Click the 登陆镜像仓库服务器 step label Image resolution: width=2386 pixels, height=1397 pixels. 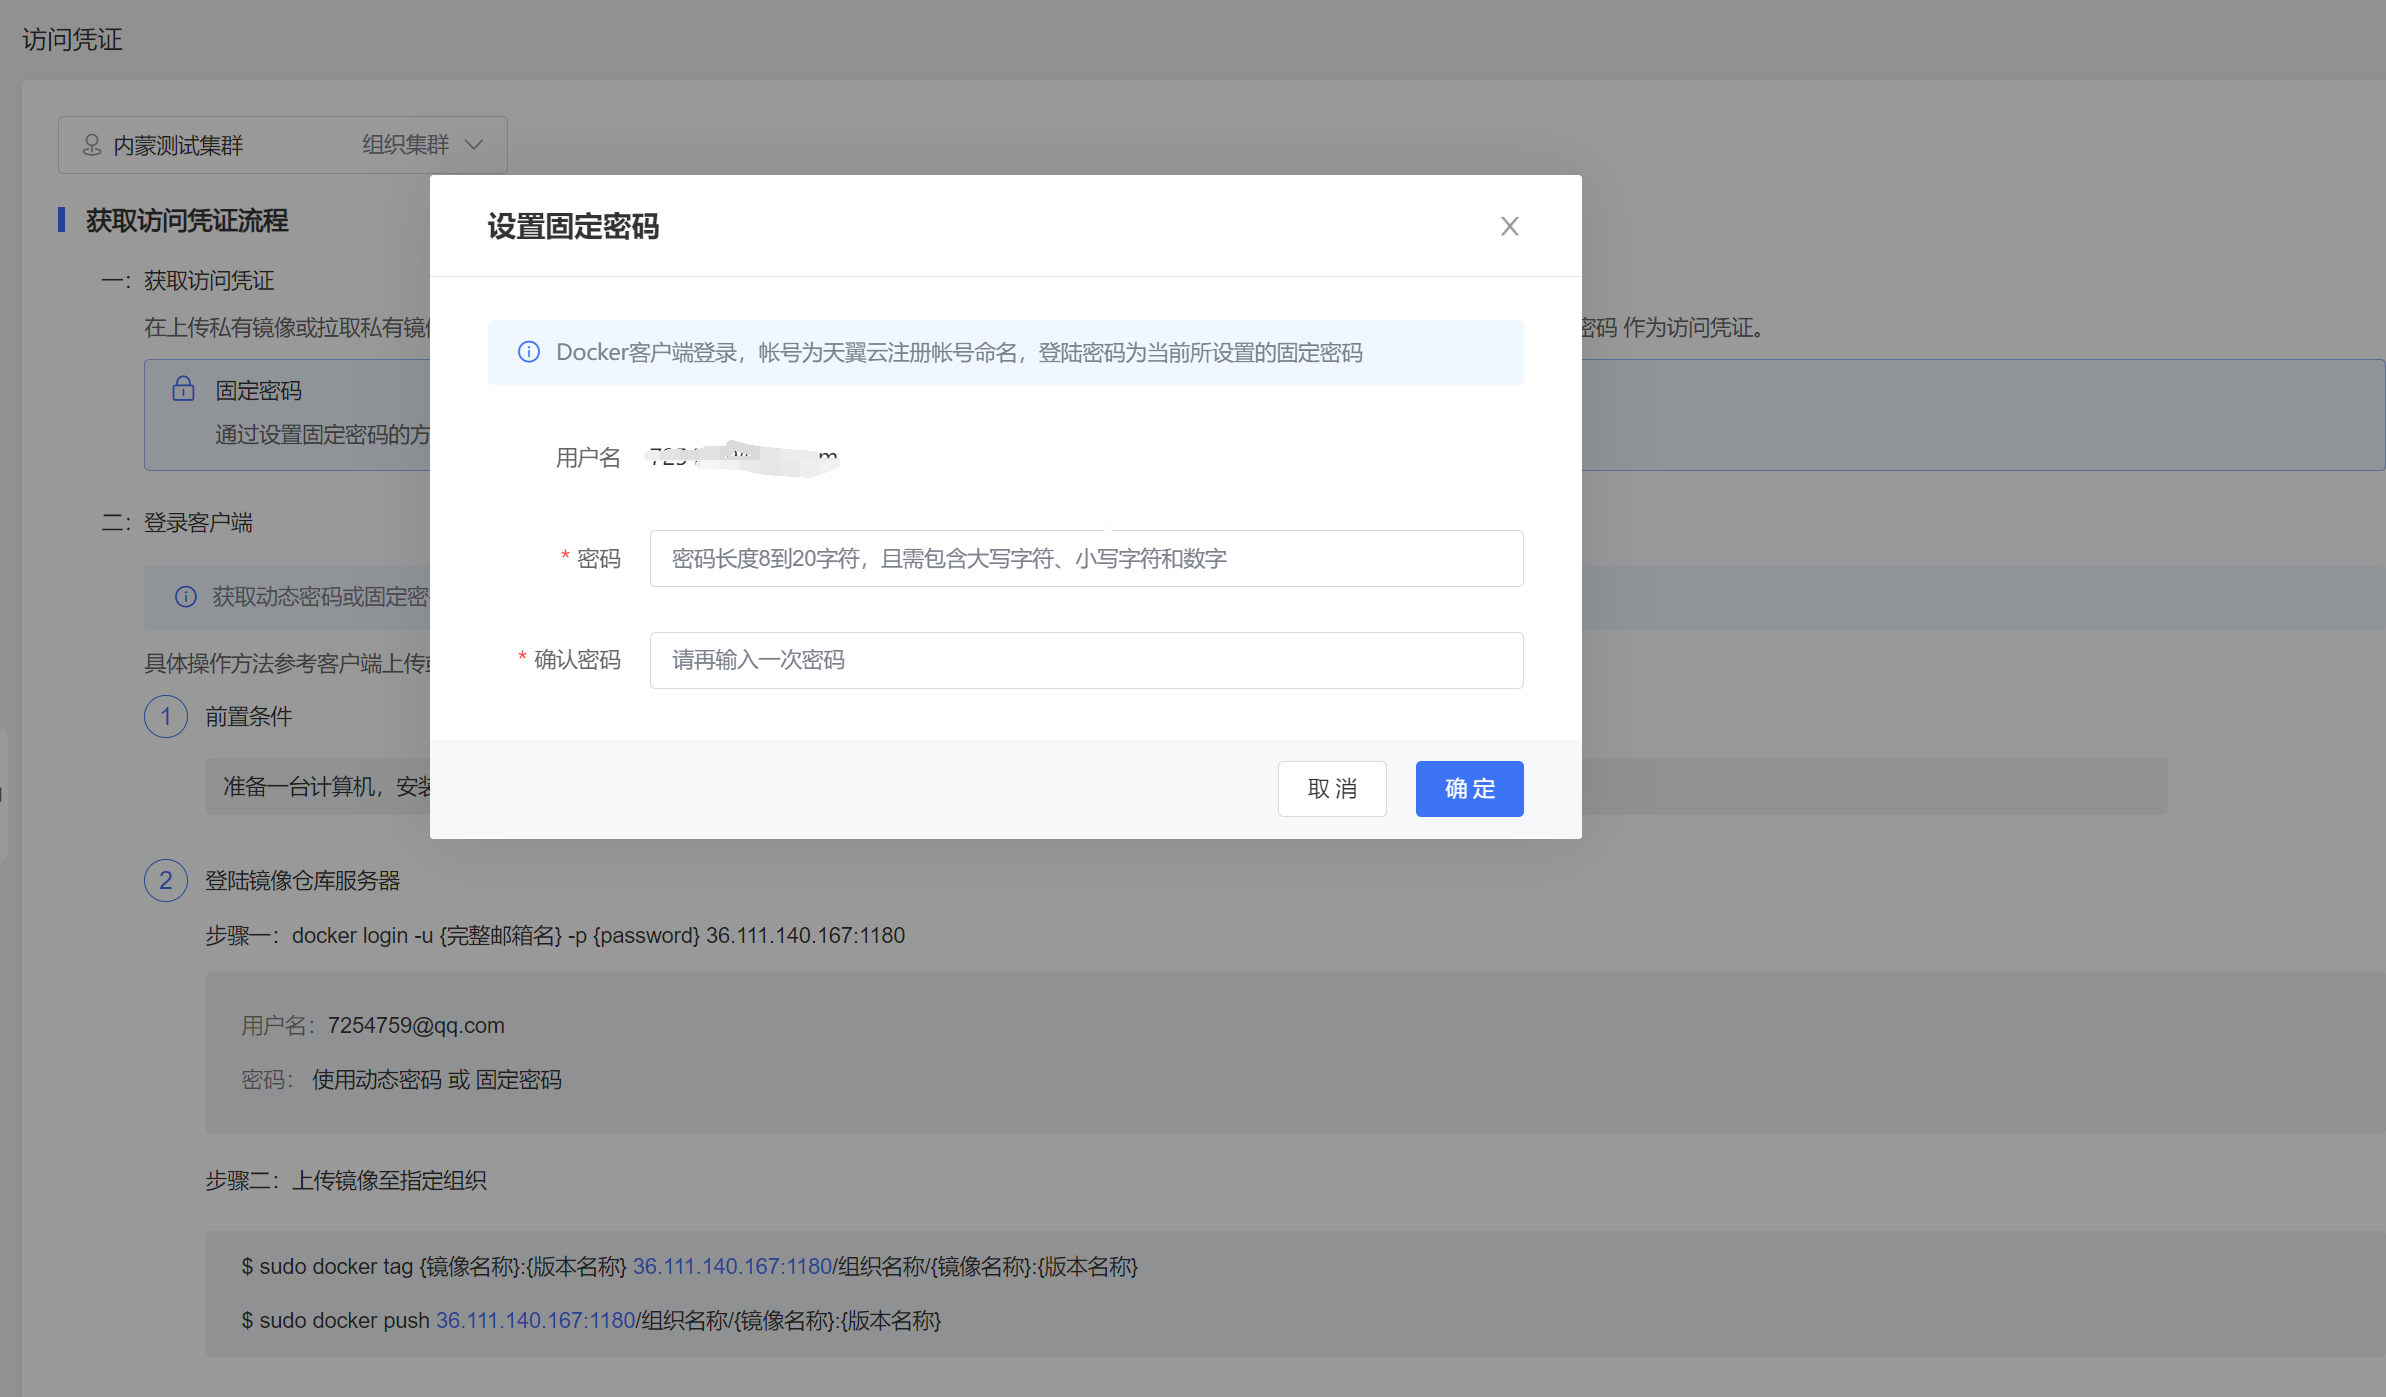303,880
